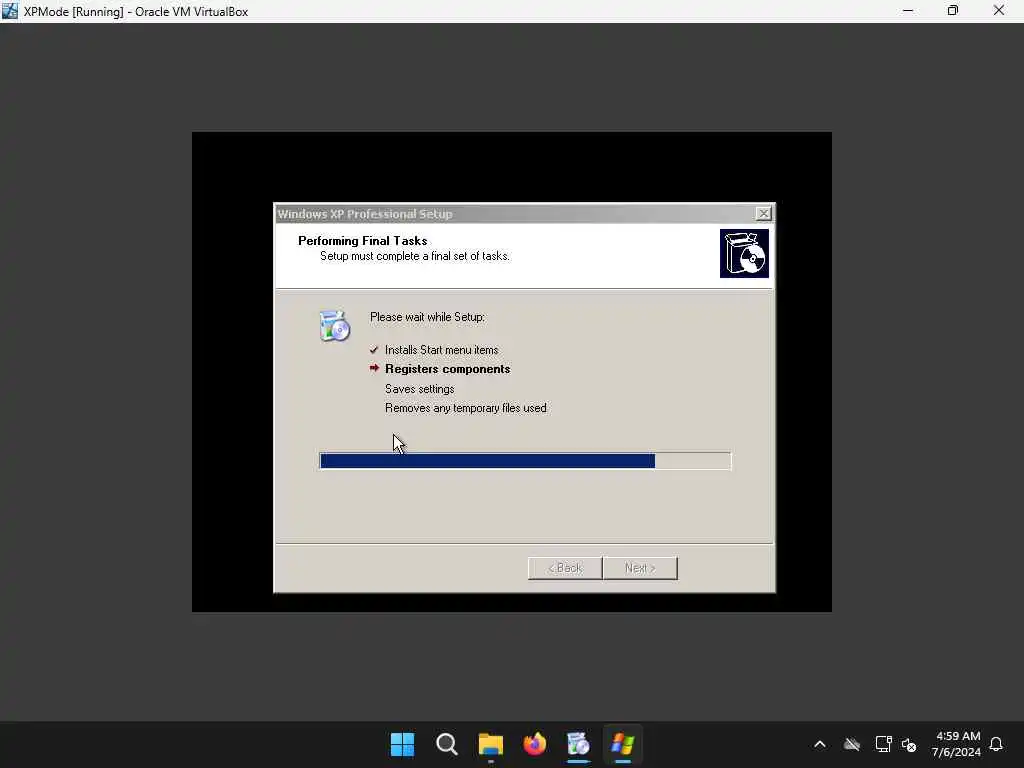Click the checkmark beside Installs Start menu items
The height and width of the screenshot is (768, 1024).
coord(374,350)
